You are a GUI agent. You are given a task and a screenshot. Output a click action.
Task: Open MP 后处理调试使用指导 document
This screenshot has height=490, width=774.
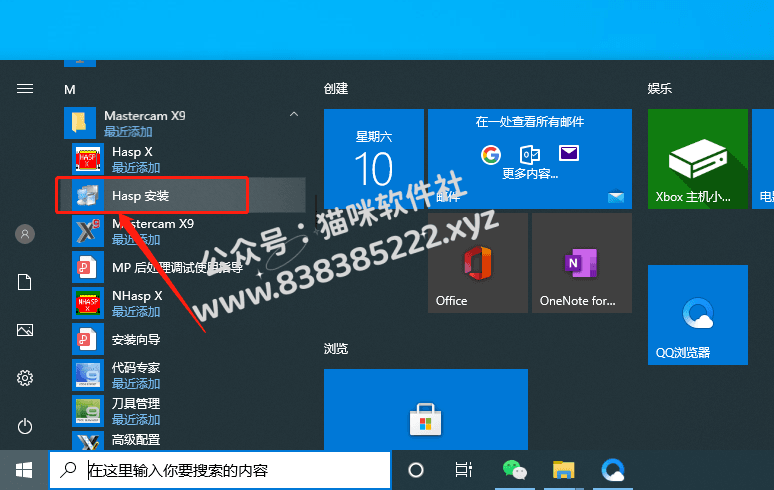pos(185,267)
